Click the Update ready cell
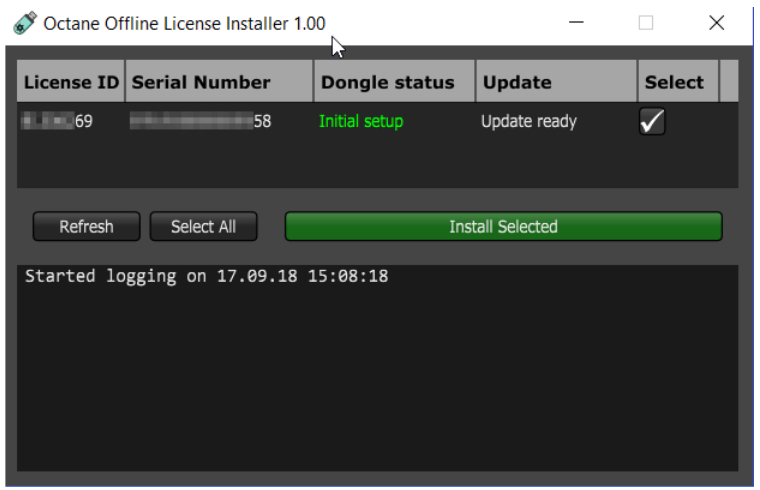The height and width of the screenshot is (490, 760). tap(529, 121)
